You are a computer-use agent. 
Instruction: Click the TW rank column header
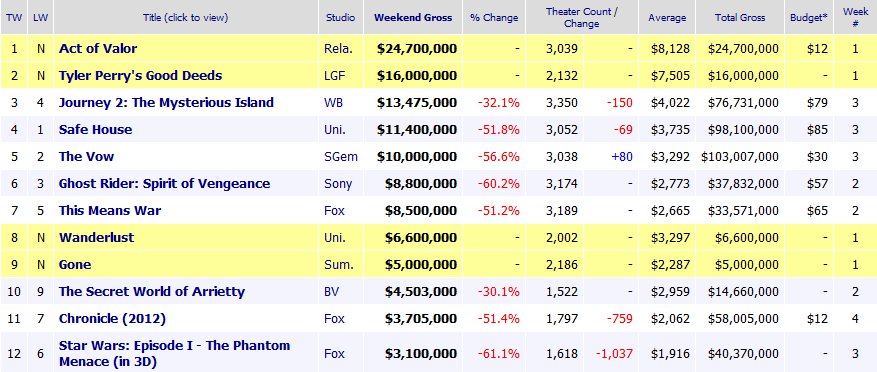pyautogui.click(x=14, y=17)
